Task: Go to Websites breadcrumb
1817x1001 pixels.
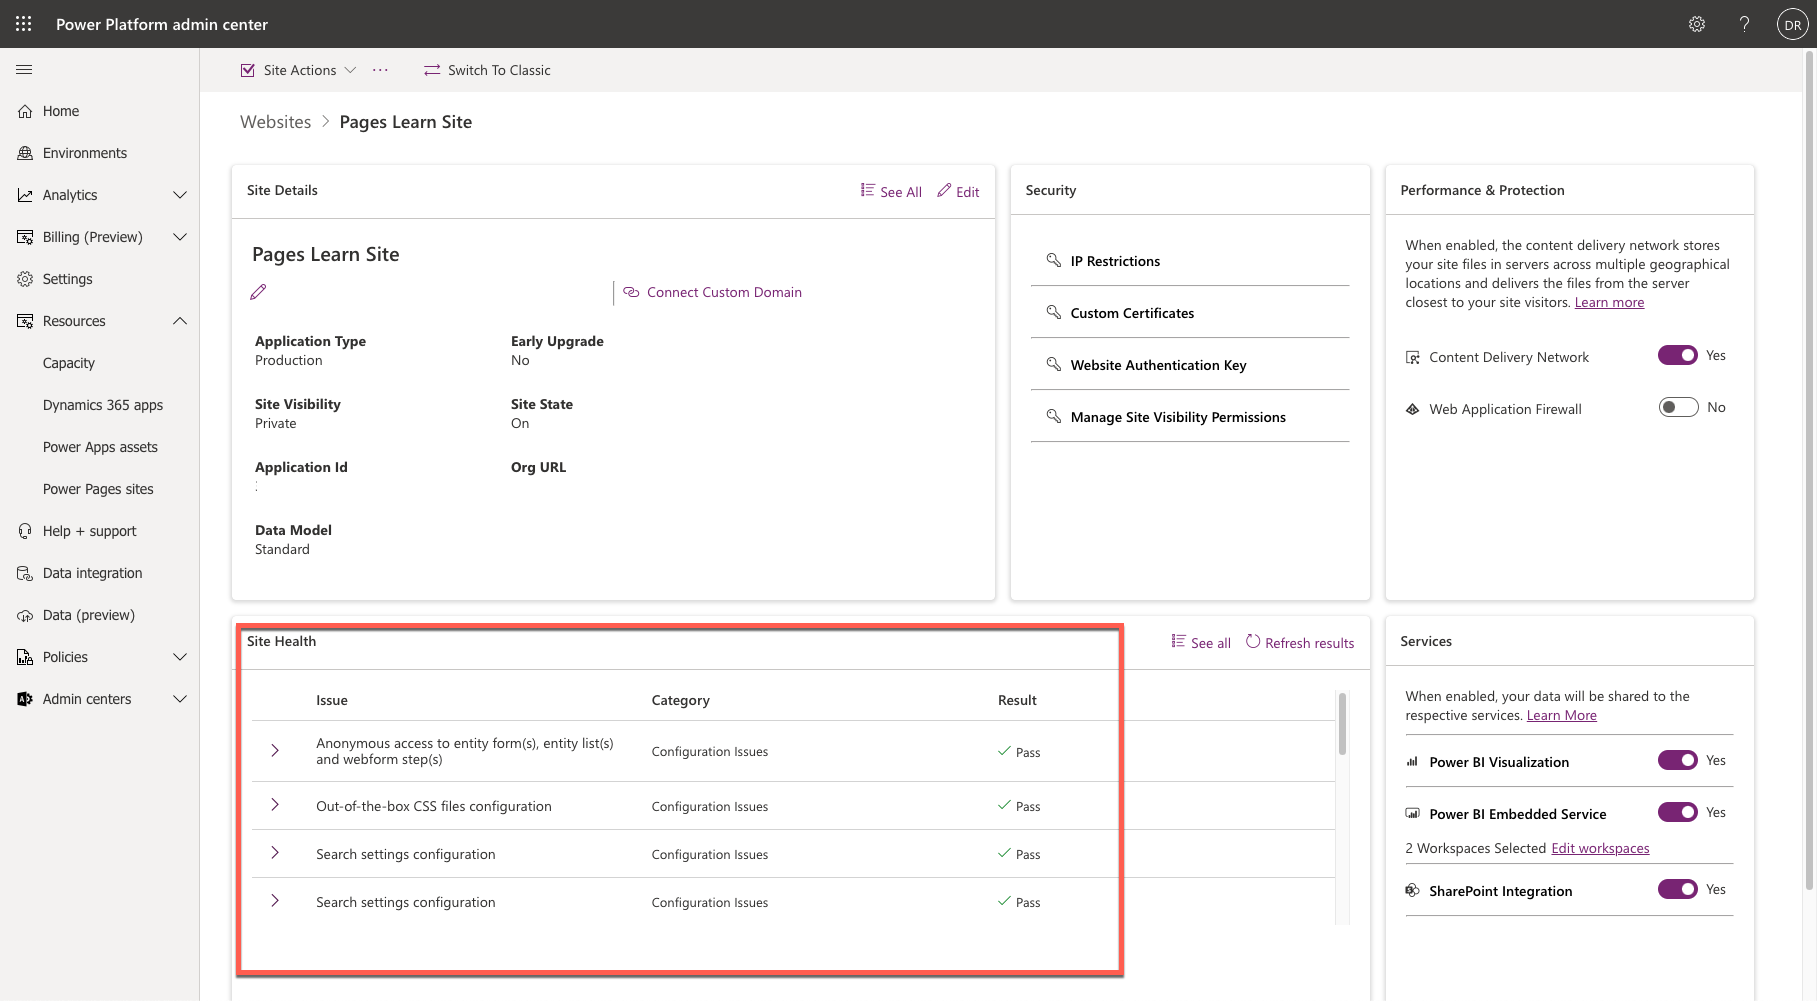Action: click(x=276, y=122)
